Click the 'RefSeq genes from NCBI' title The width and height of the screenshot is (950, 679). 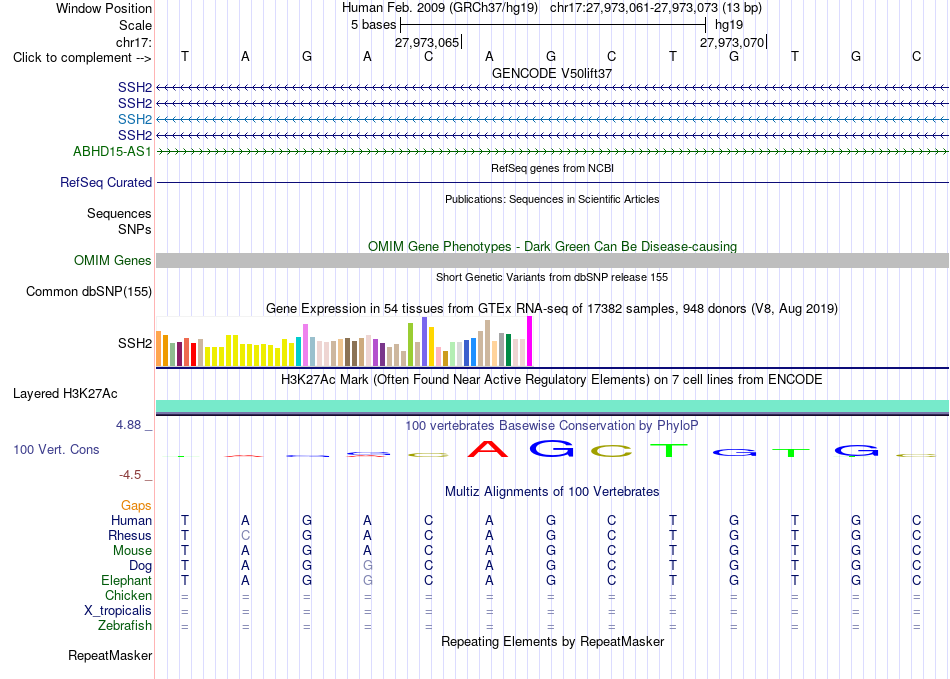[552, 168]
